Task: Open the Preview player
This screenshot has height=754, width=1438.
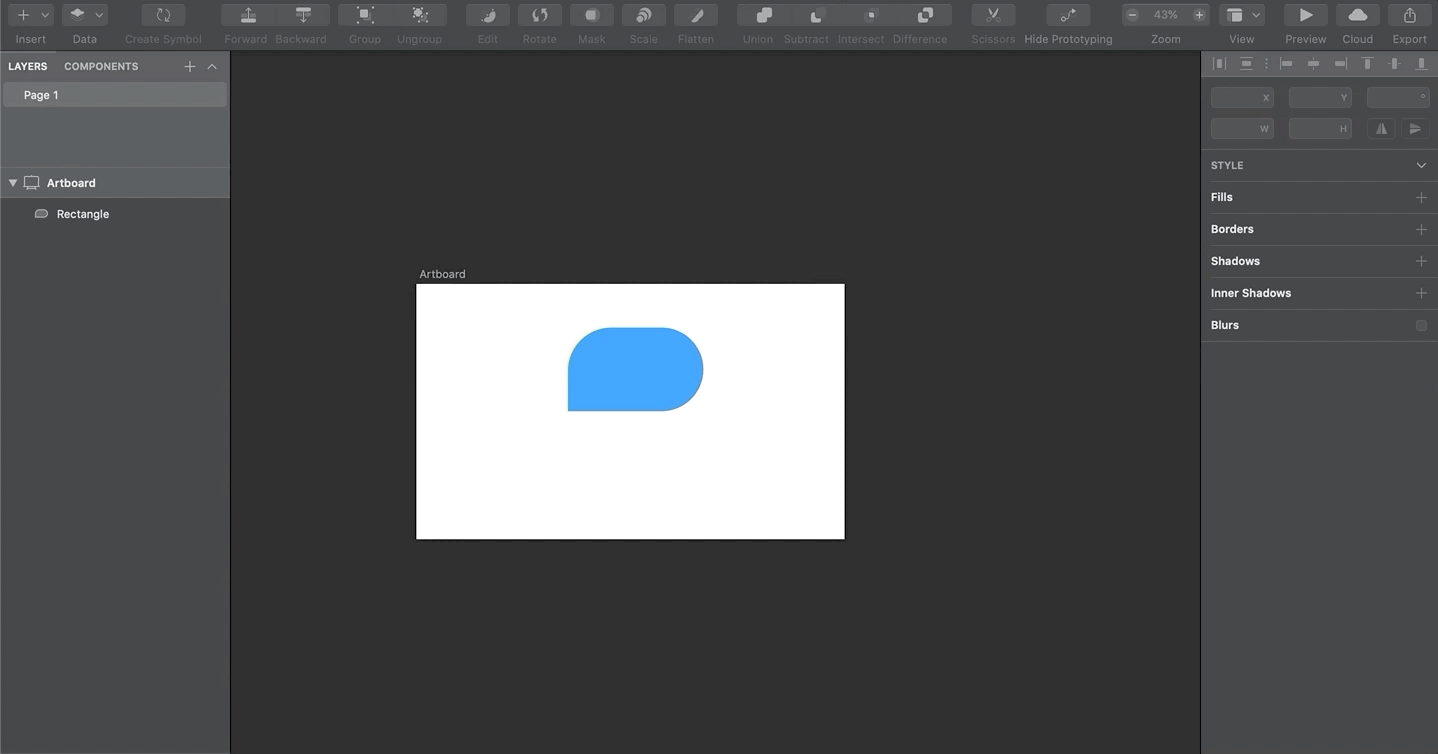Action: click(1304, 15)
